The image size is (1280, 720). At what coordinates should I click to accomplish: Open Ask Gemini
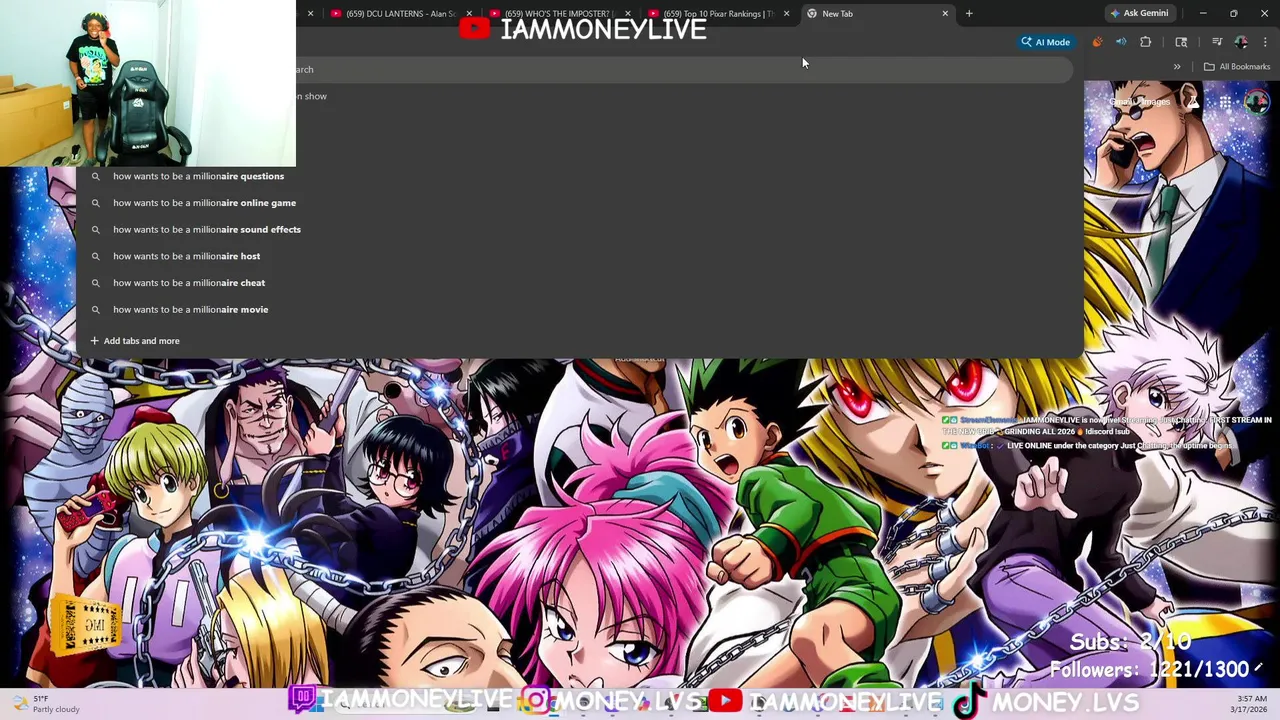(x=1139, y=14)
